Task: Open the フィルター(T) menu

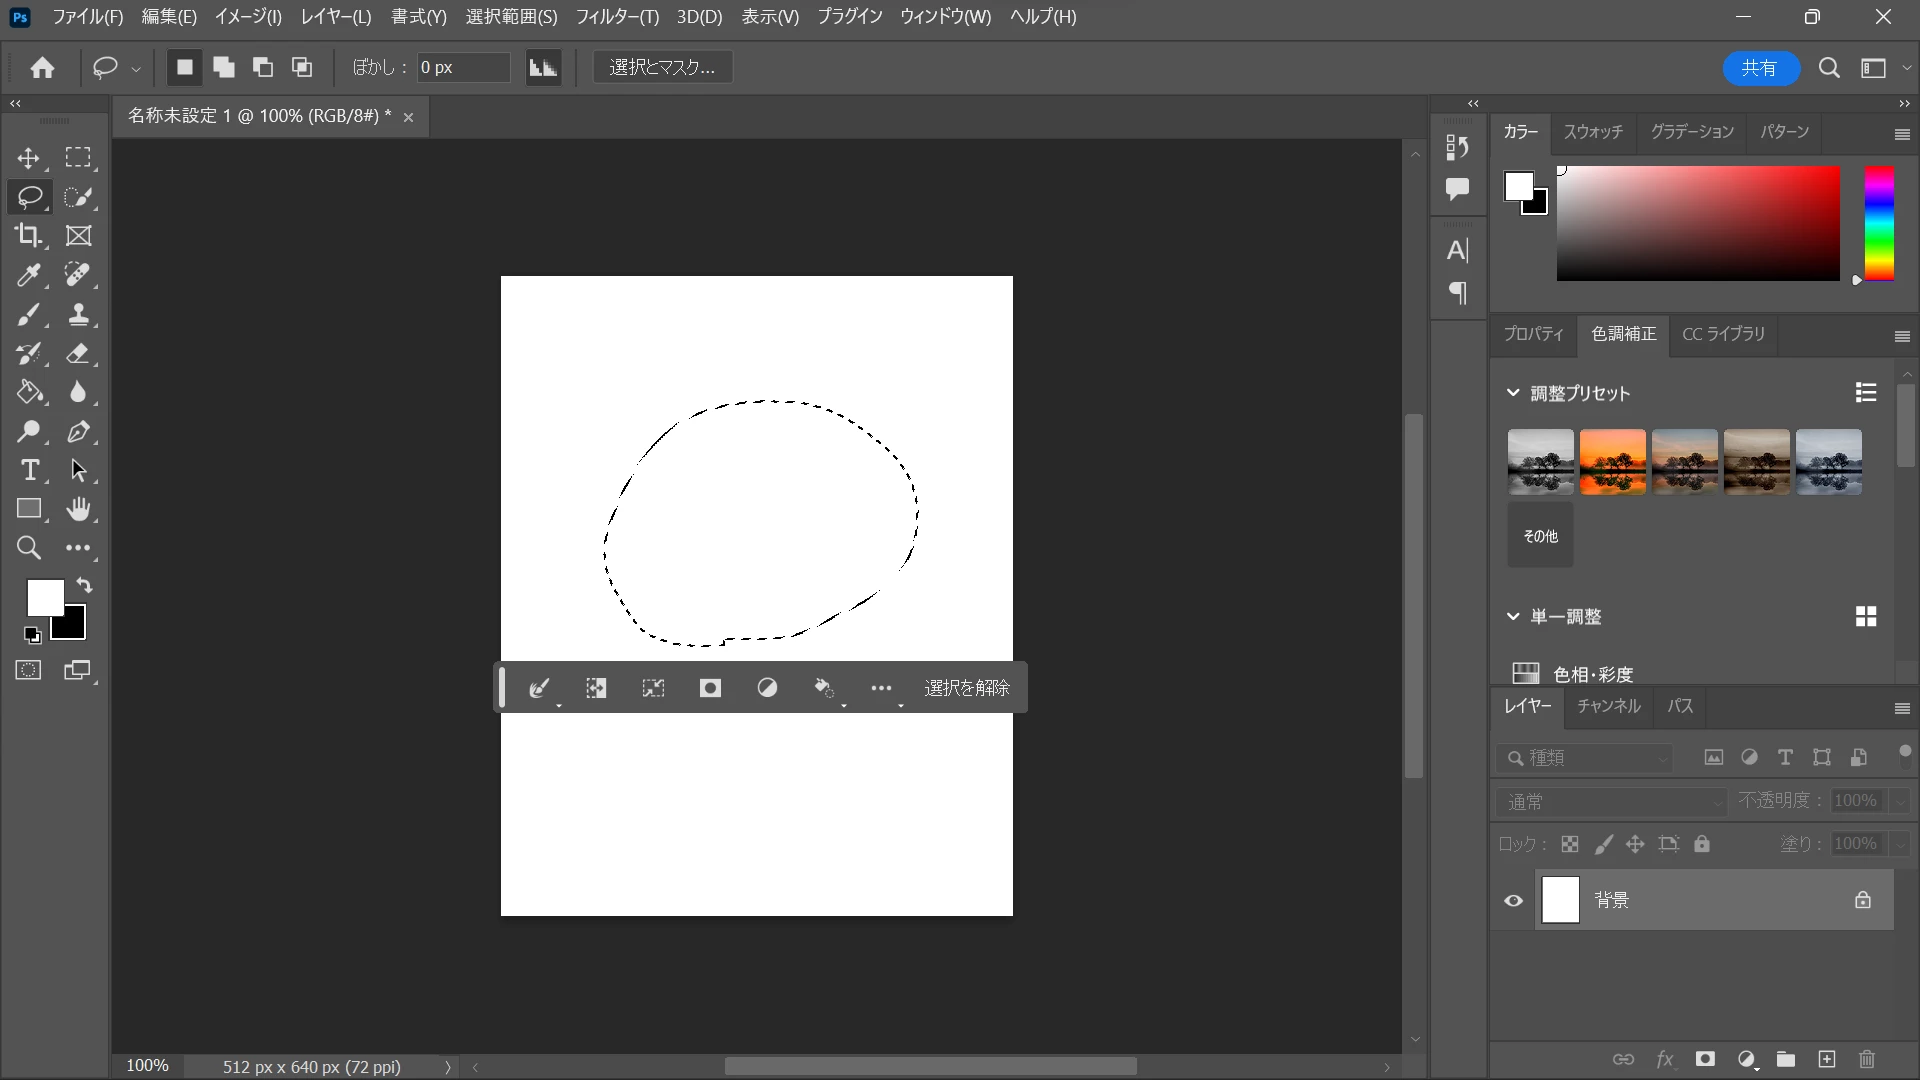Action: point(617,17)
